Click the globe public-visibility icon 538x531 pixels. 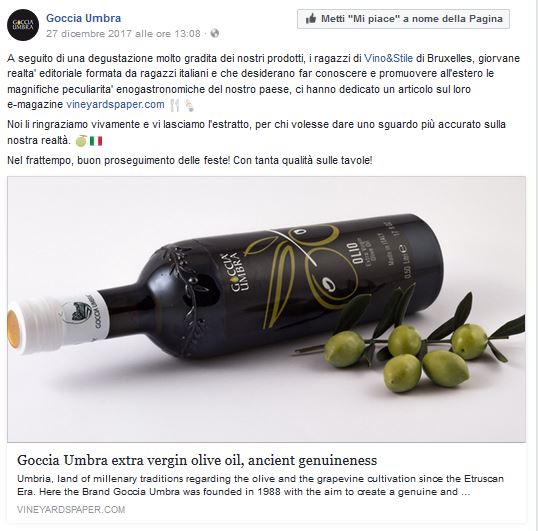click(x=215, y=33)
